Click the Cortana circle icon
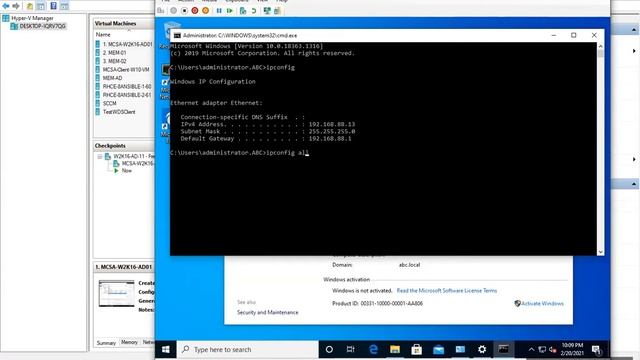This screenshot has height=360, width=640. pos(329,349)
